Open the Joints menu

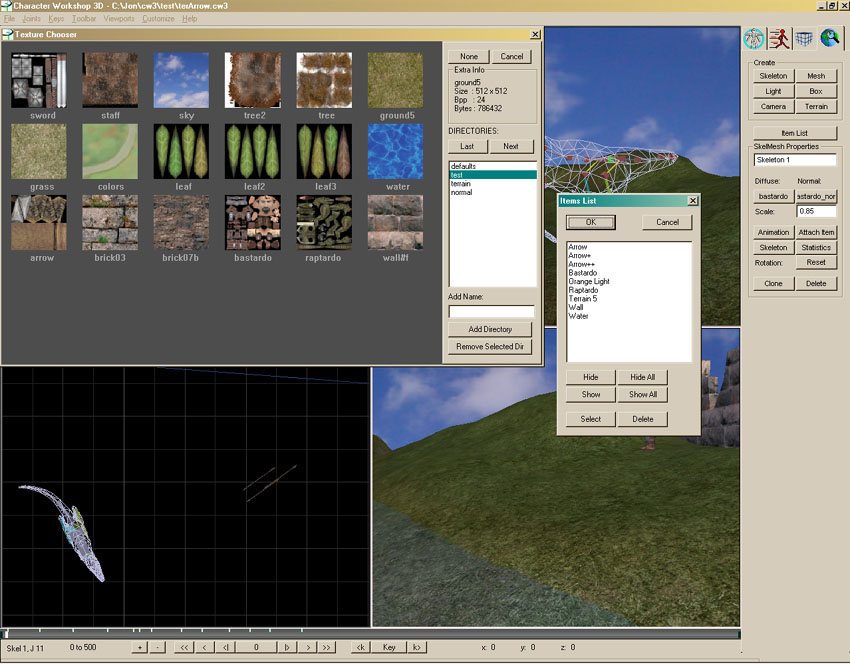32,19
